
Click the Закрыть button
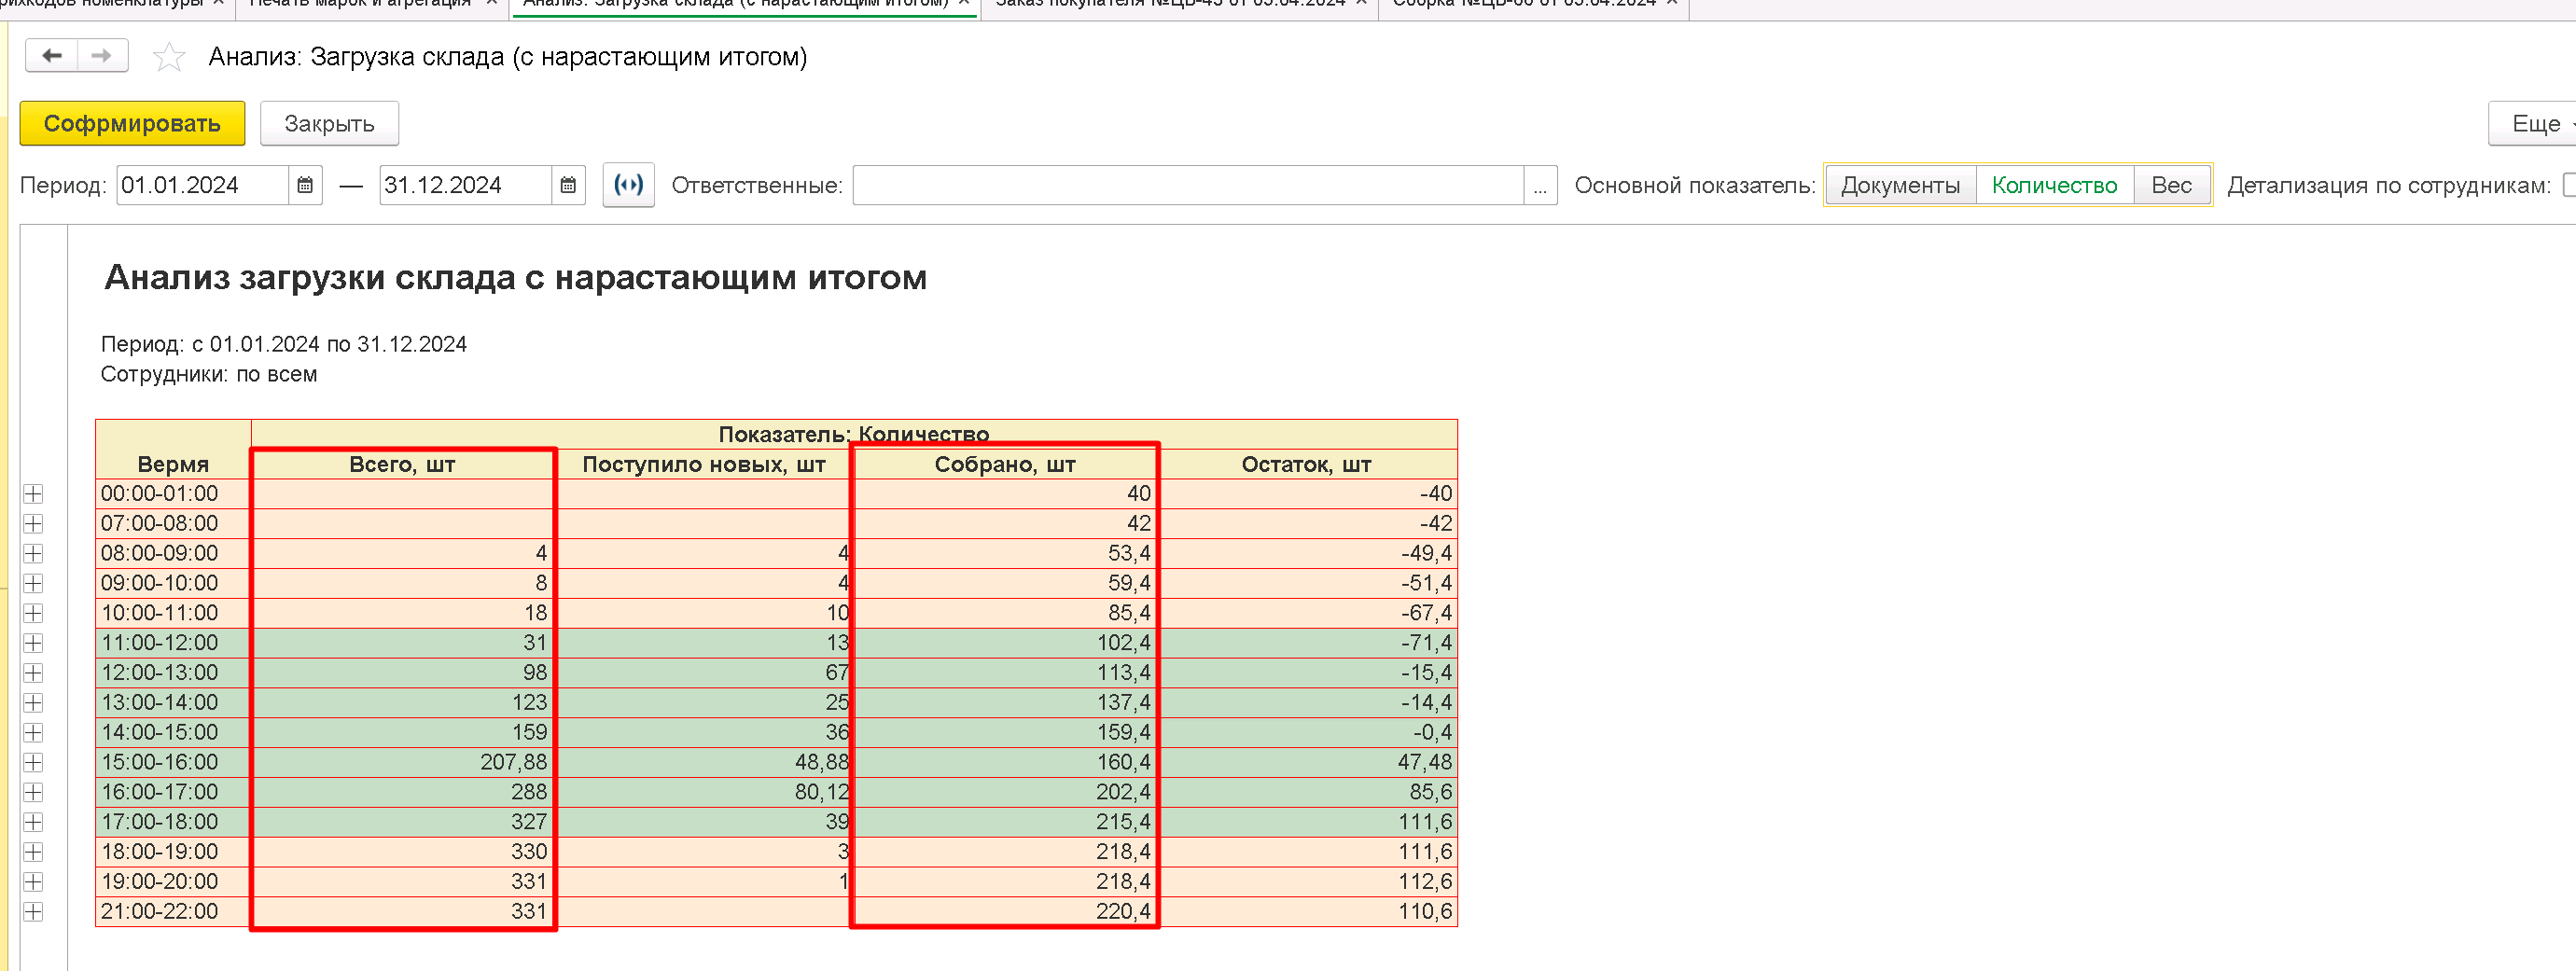[329, 123]
